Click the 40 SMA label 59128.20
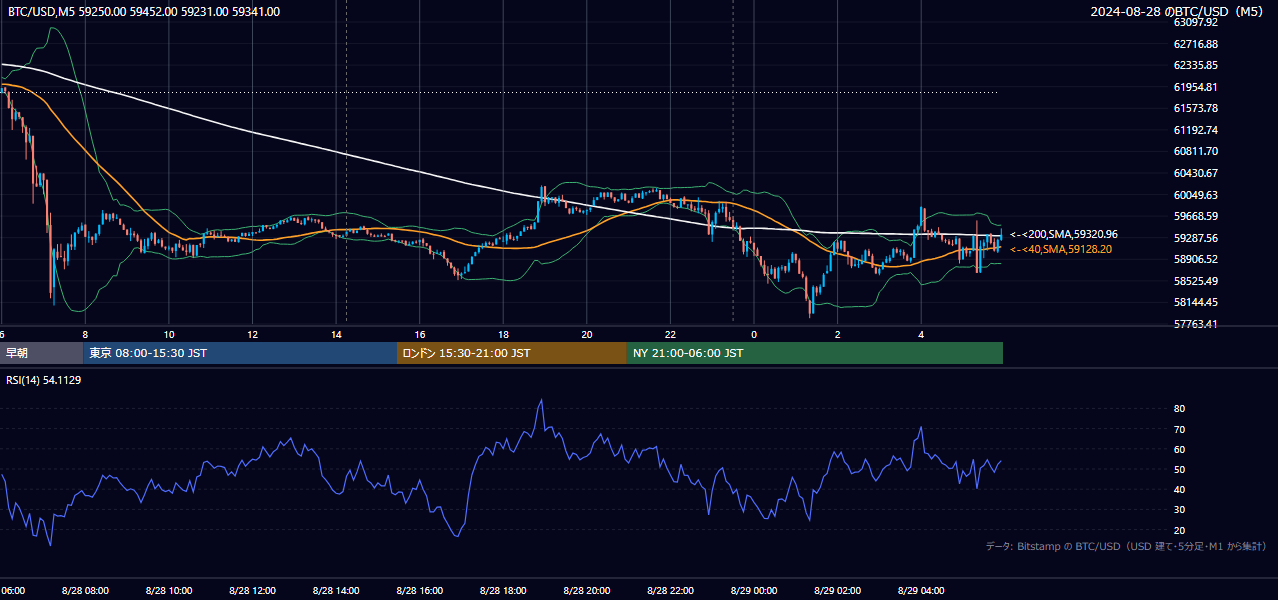This screenshot has width=1278, height=600. 1061,249
